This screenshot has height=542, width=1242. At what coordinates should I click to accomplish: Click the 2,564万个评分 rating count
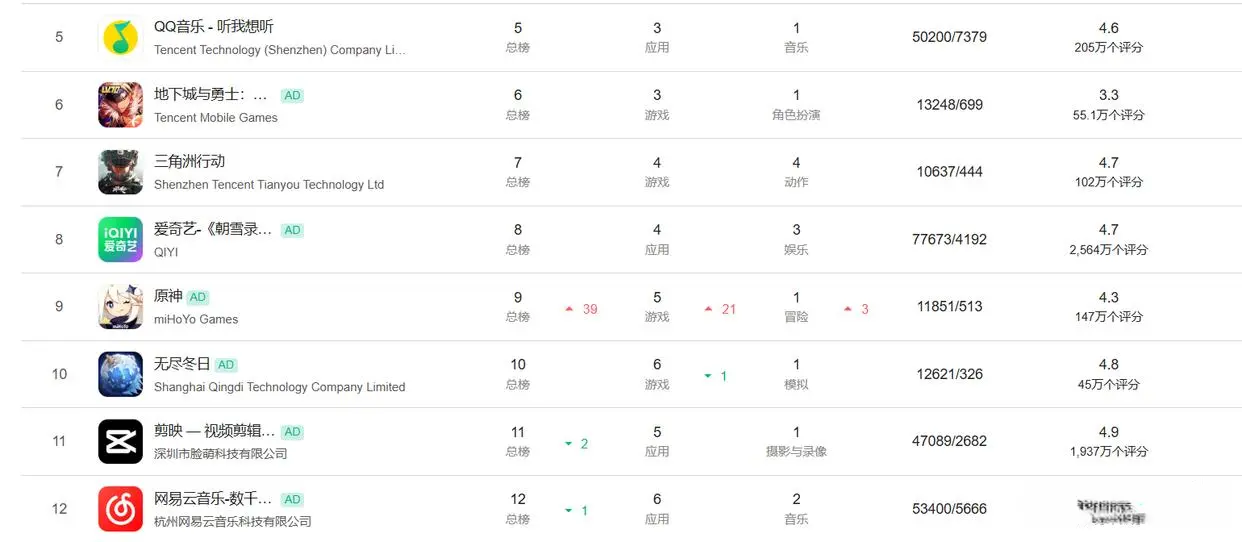1108,250
